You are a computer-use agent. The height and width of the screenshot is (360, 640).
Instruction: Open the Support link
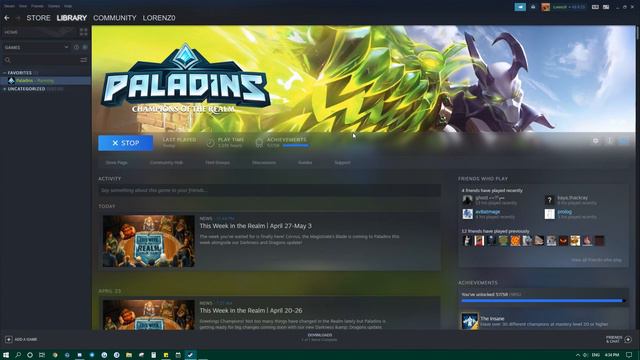pyautogui.click(x=342, y=162)
